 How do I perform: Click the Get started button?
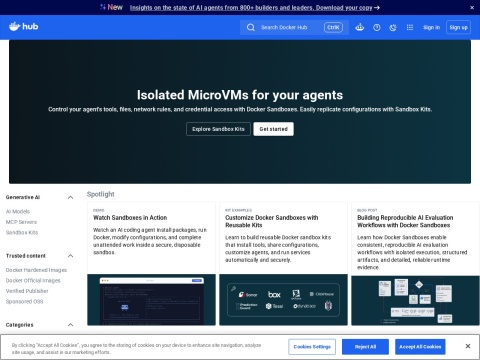tap(273, 129)
